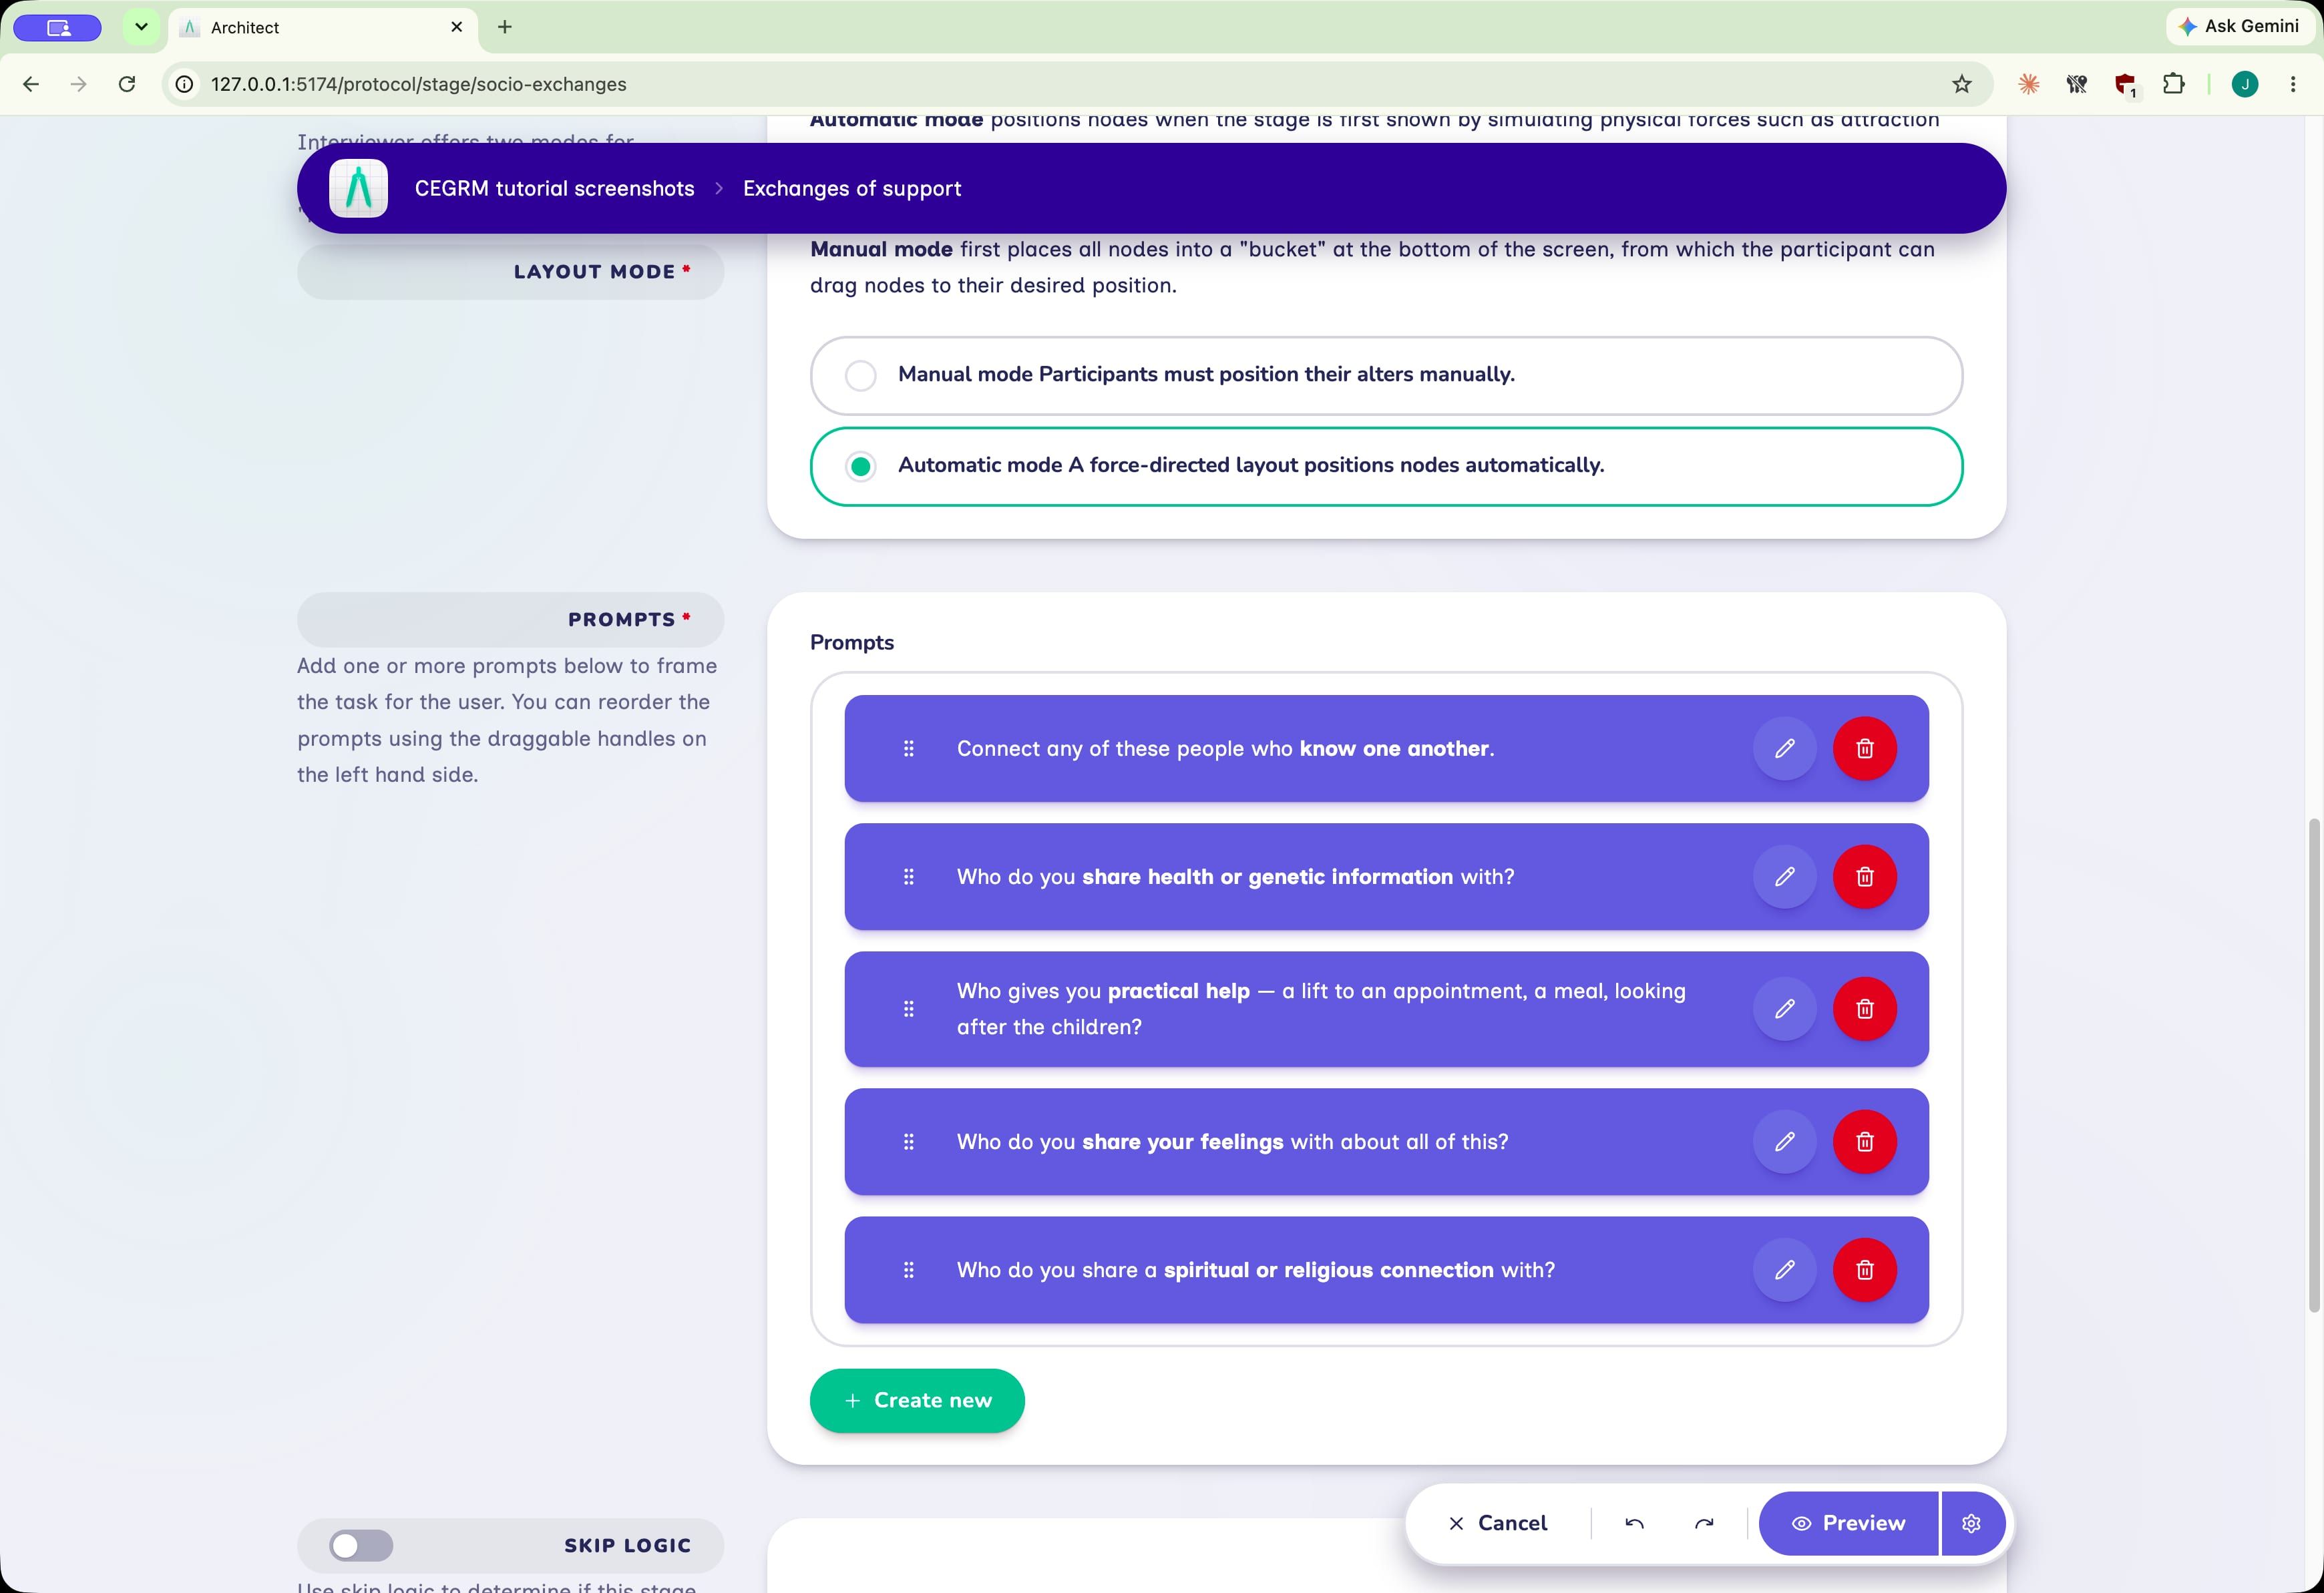Viewport: 2324px width, 1593px height.
Task: Click the Architect logo in breadcrumb bar
Action: [358, 188]
